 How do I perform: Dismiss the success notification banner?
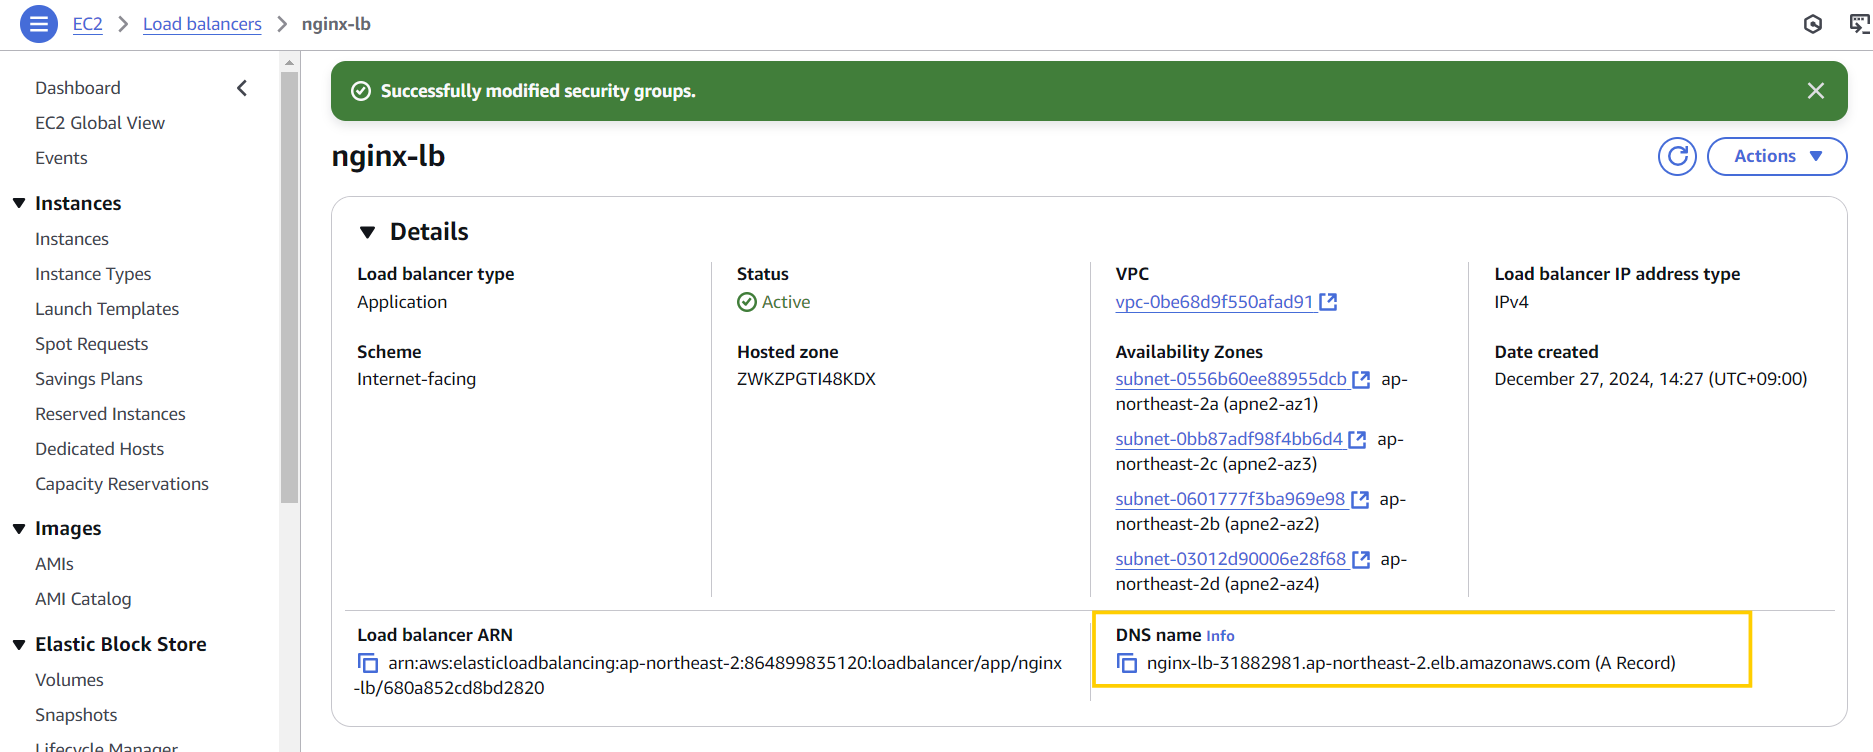tap(1815, 91)
